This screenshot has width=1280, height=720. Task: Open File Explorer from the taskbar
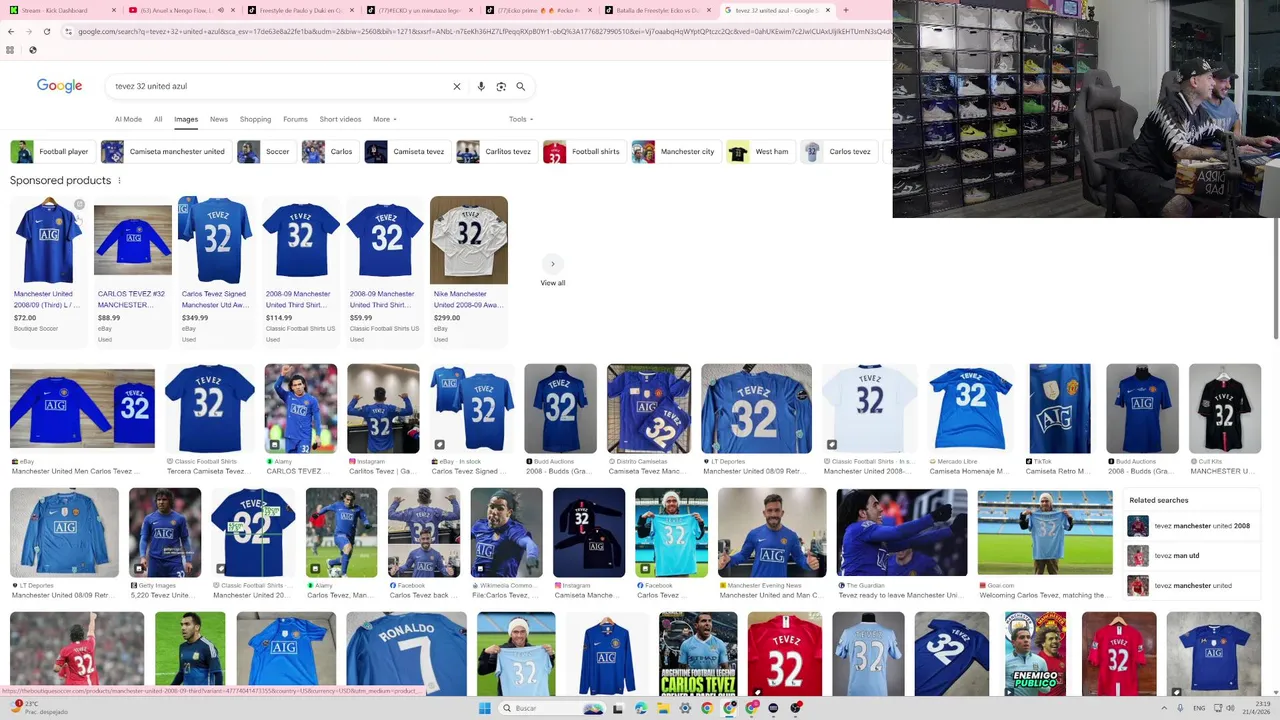coord(663,708)
